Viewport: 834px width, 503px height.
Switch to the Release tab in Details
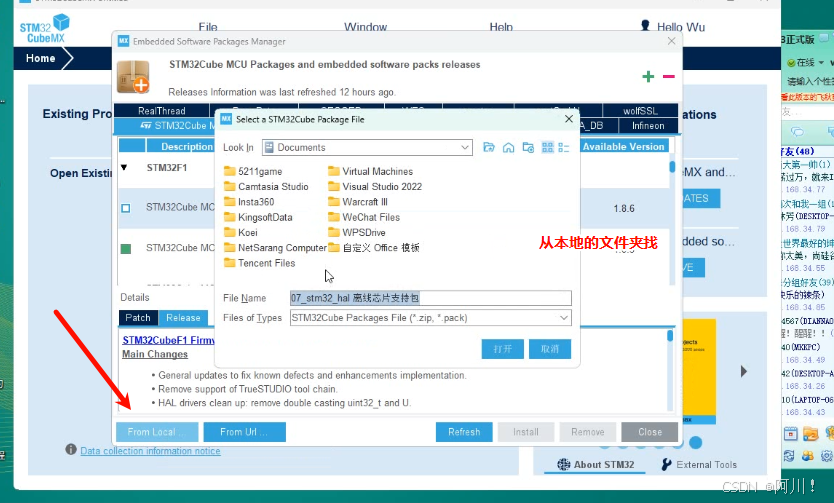[x=183, y=317]
